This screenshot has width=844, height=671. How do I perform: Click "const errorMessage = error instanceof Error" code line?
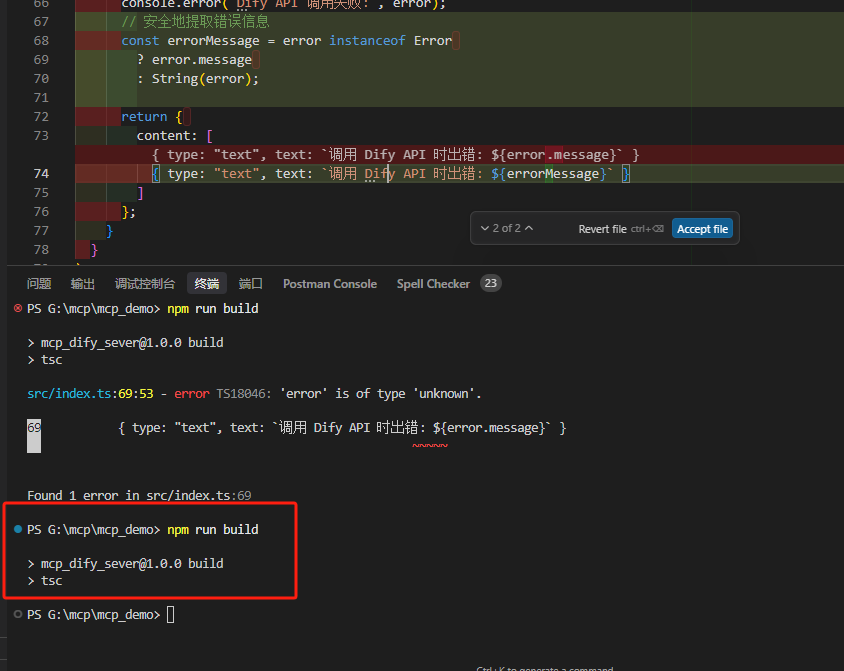tap(286, 40)
